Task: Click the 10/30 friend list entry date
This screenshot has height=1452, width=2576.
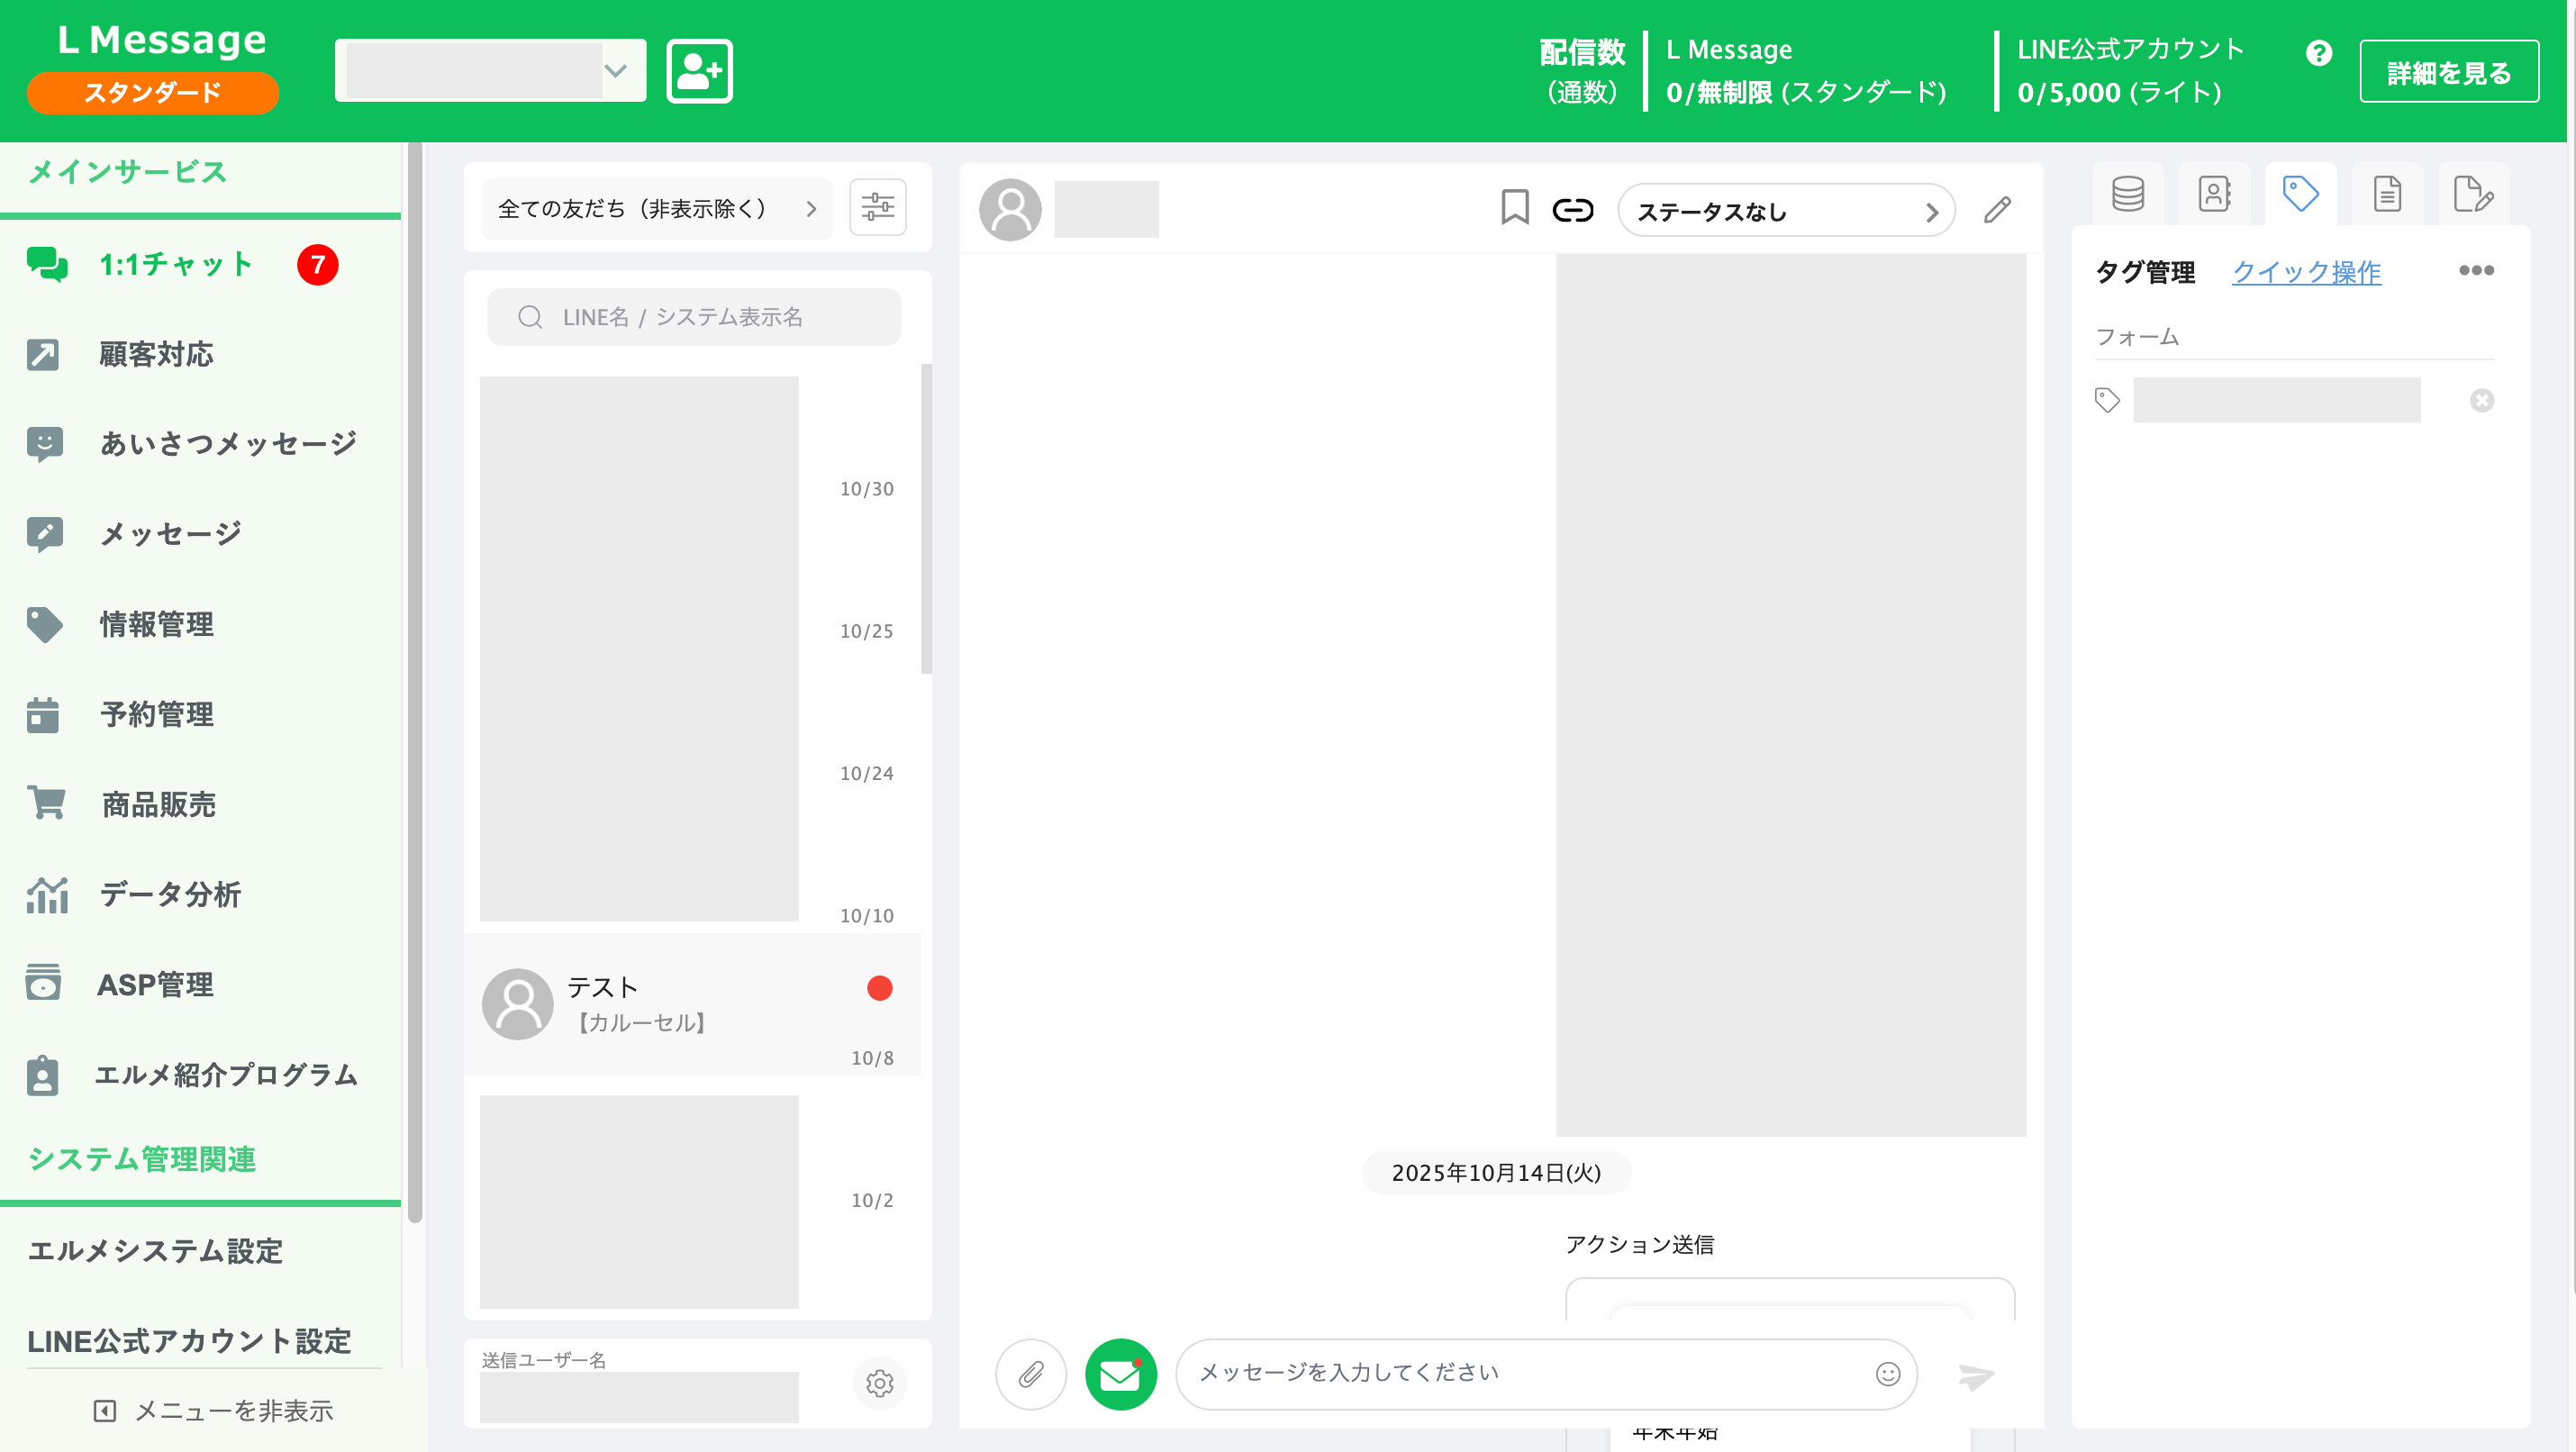Action: coord(866,489)
